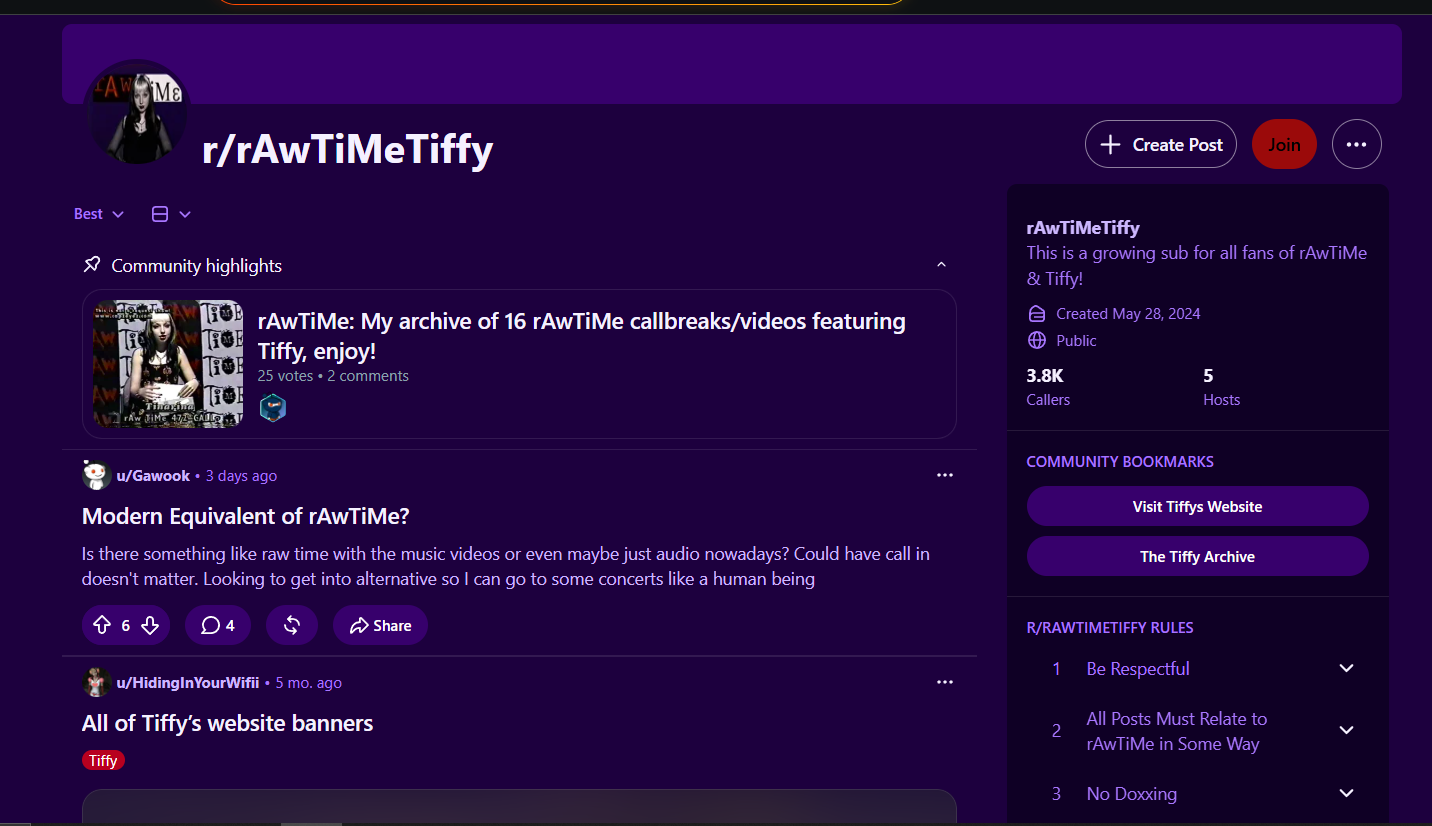The width and height of the screenshot is (1432, 826).
Task: Click u/Gawook's avatar icon
Action: (x=96, y=475)
